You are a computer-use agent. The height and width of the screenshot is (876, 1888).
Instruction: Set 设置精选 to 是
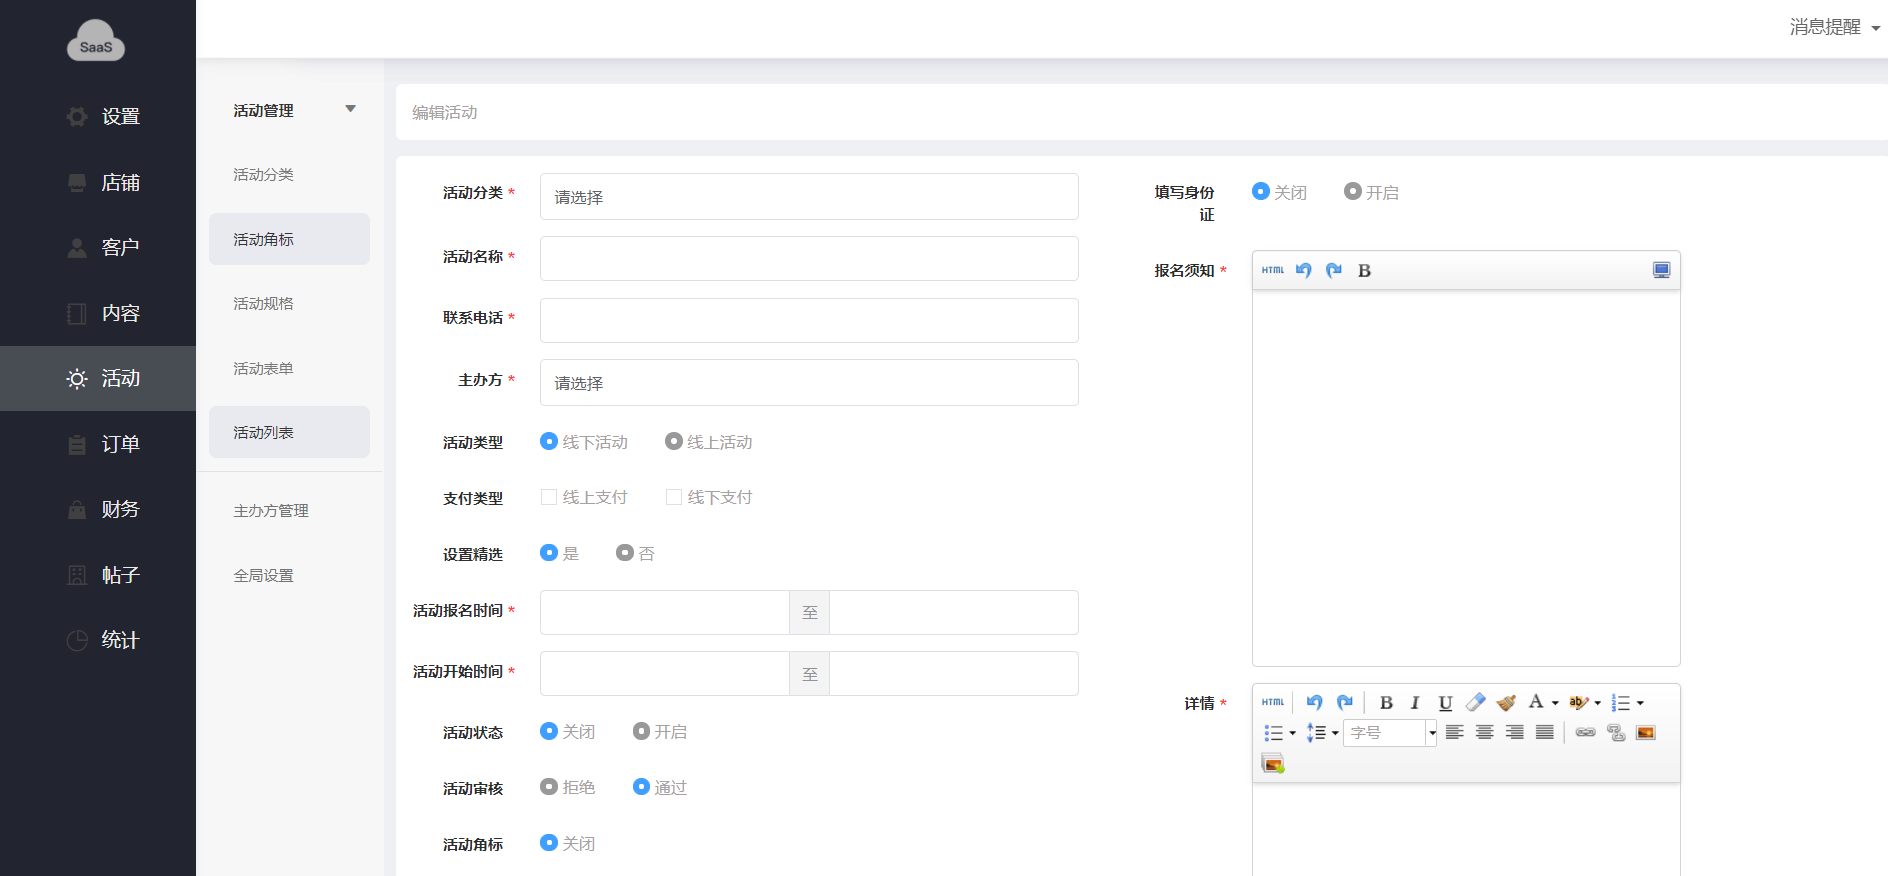tap(549, 553)
